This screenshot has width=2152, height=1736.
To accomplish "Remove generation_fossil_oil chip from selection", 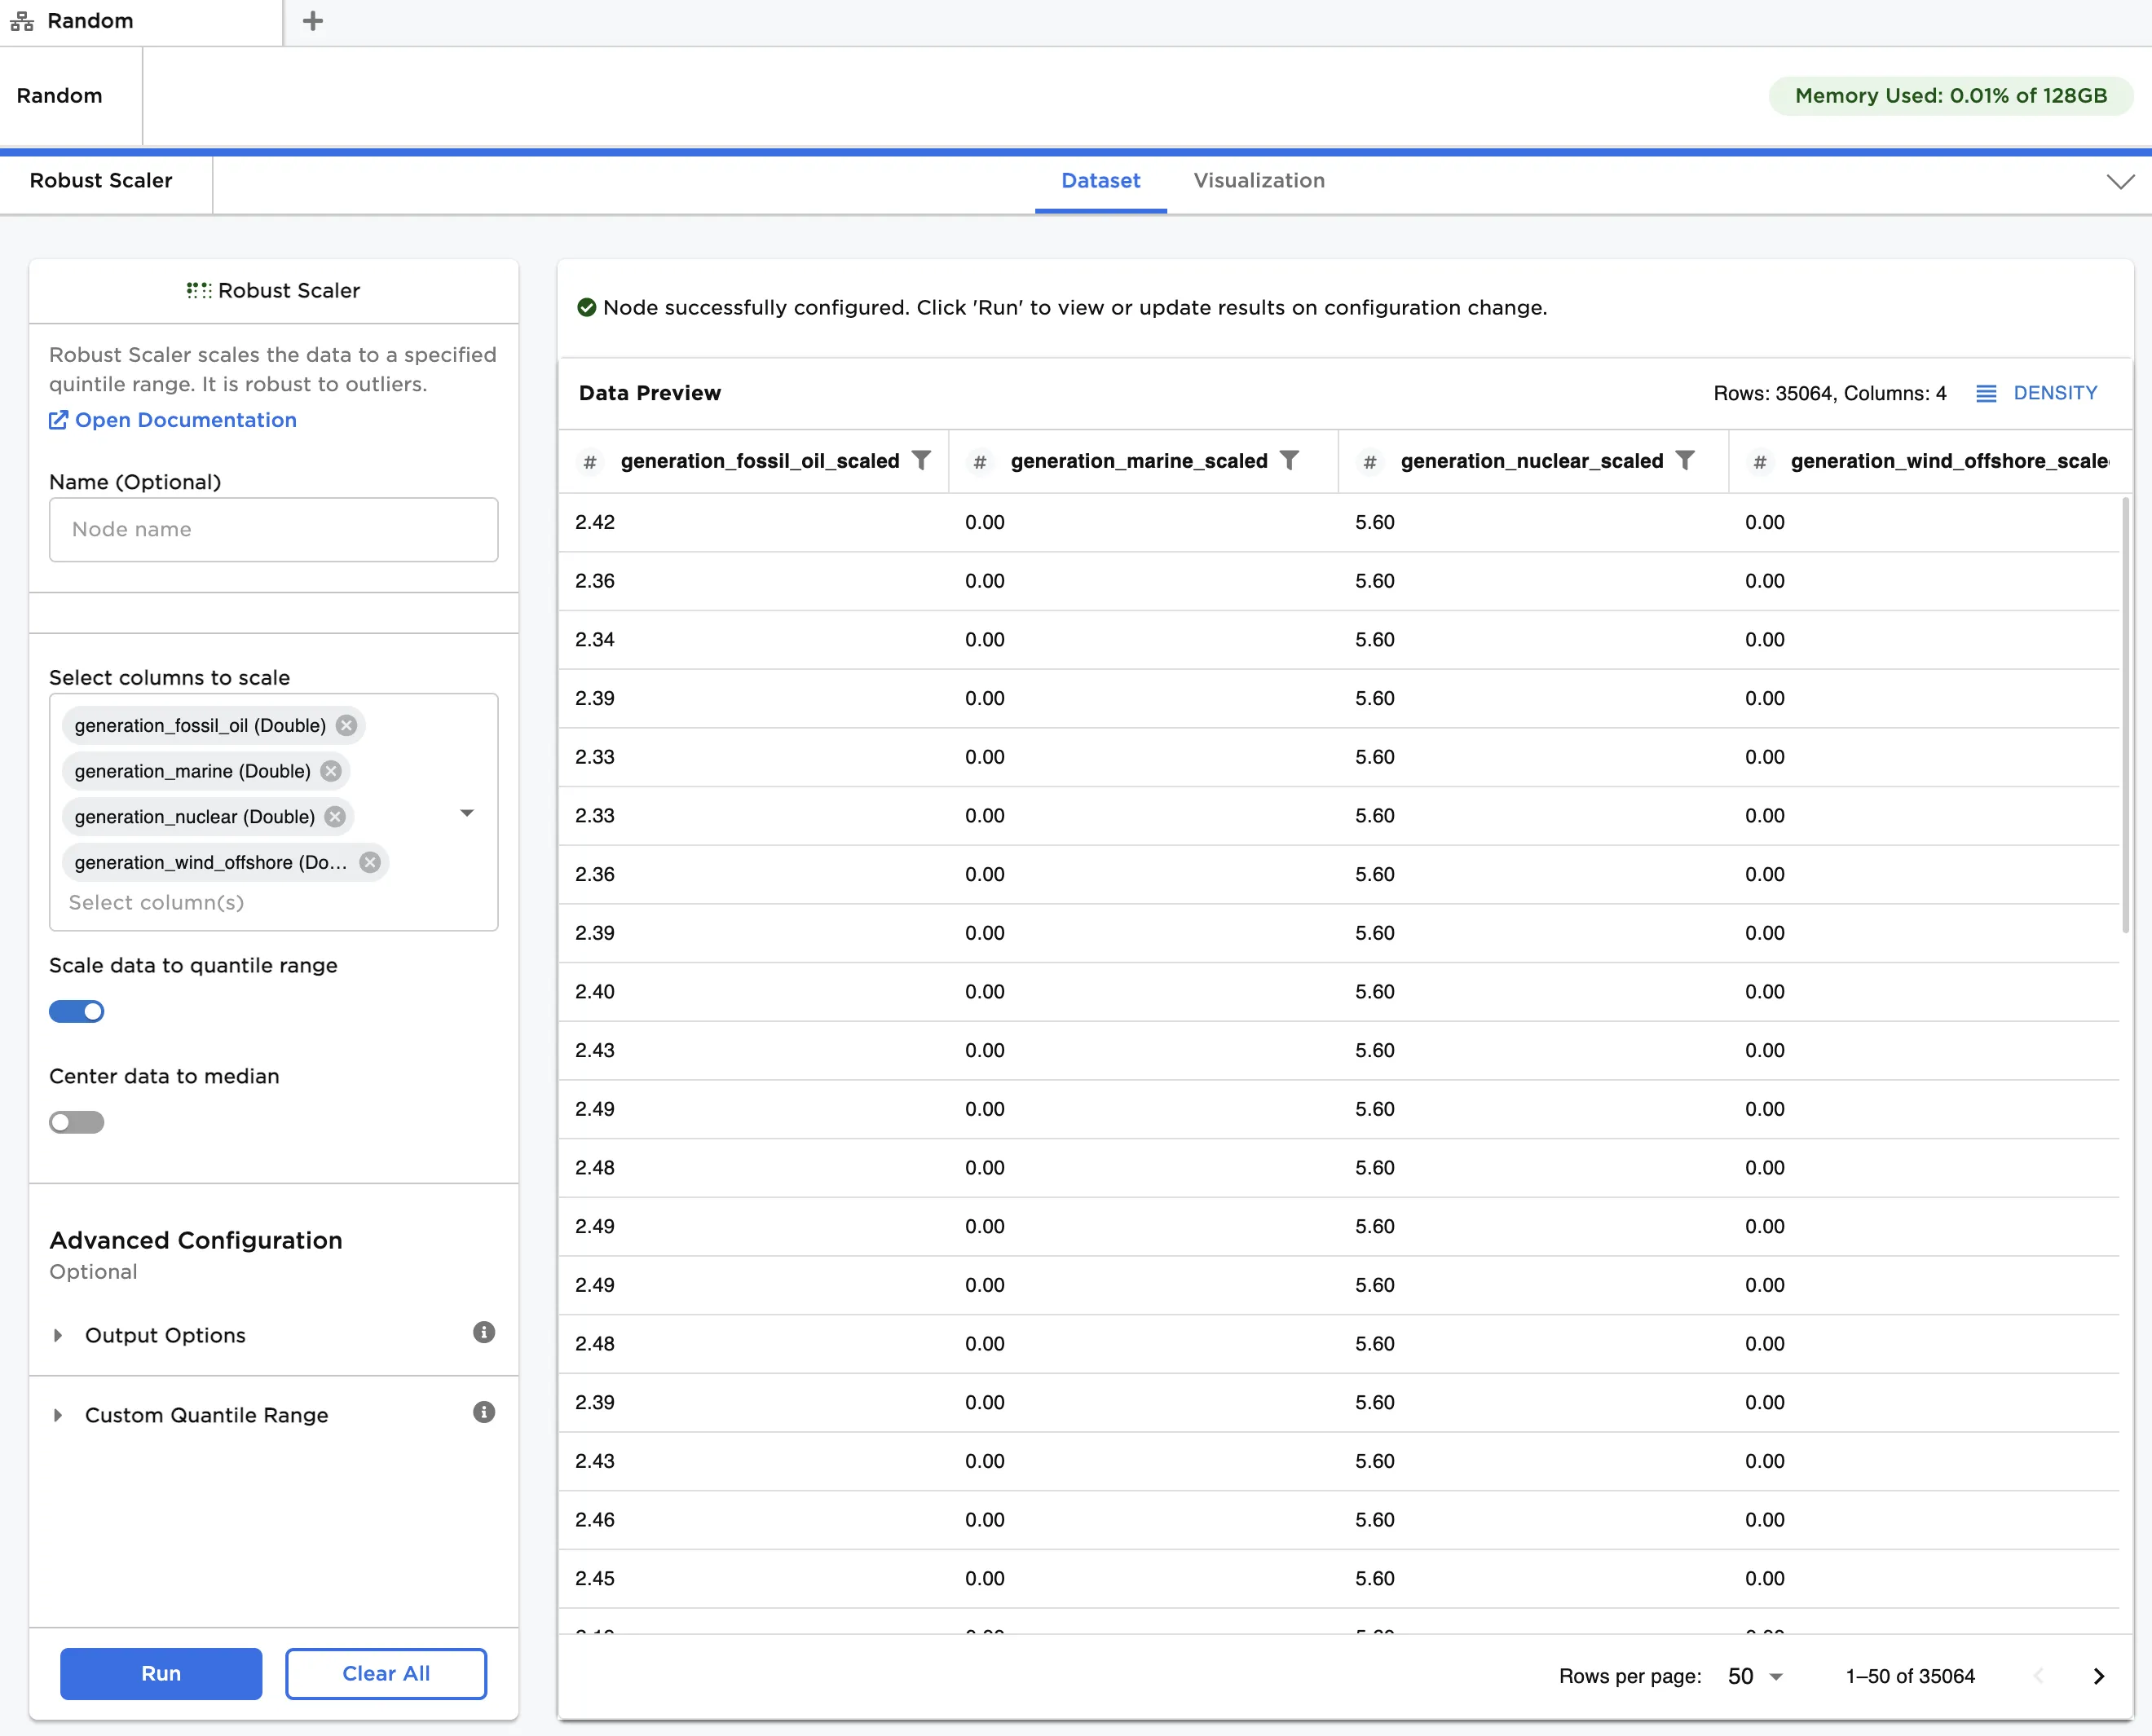I will click(x=346, y=725).
